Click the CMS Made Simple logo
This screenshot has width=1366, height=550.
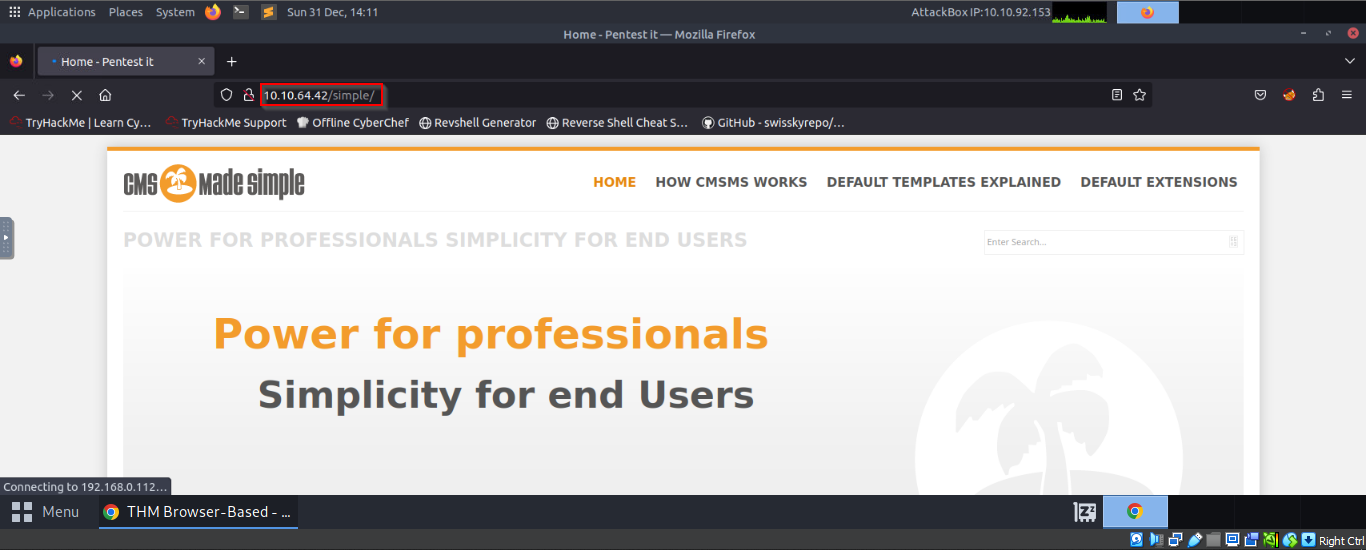pos(214,182)
